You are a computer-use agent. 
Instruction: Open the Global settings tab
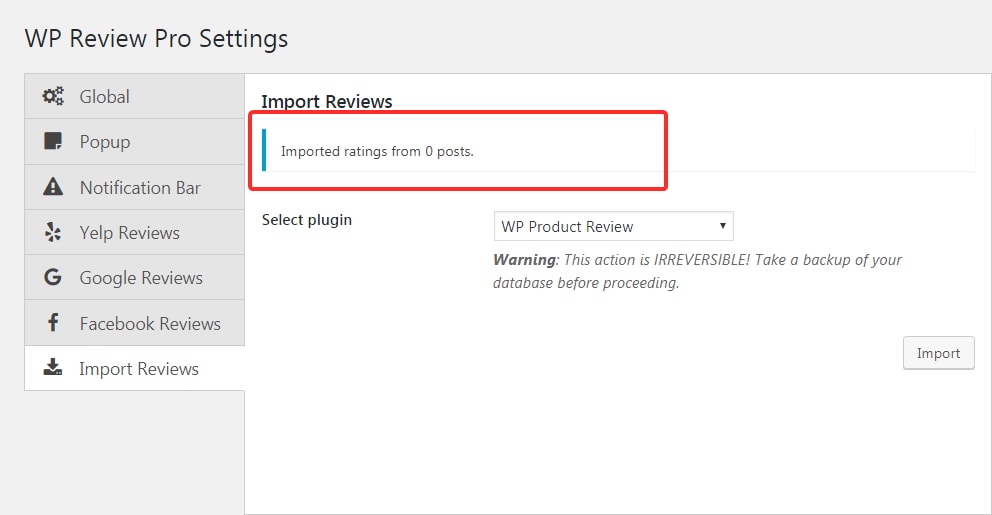coord(134,96)
